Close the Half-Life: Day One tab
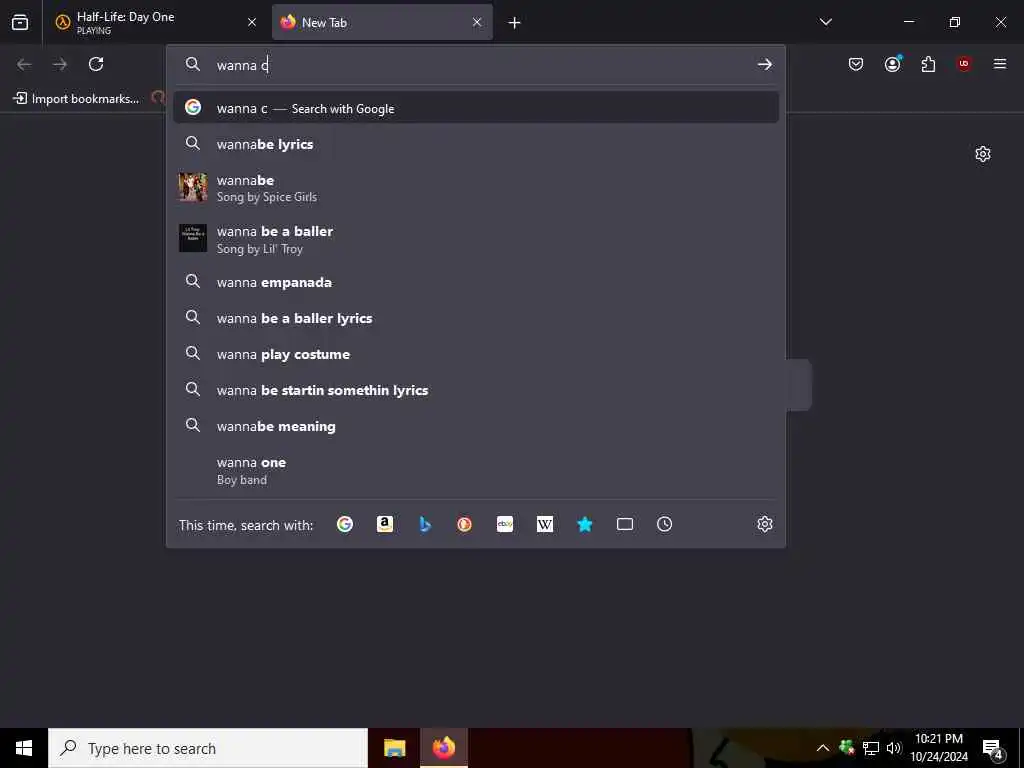Image resolution: width=1024 pixels, height=768 pixels. pyautogui.click(x=252, y=22)
